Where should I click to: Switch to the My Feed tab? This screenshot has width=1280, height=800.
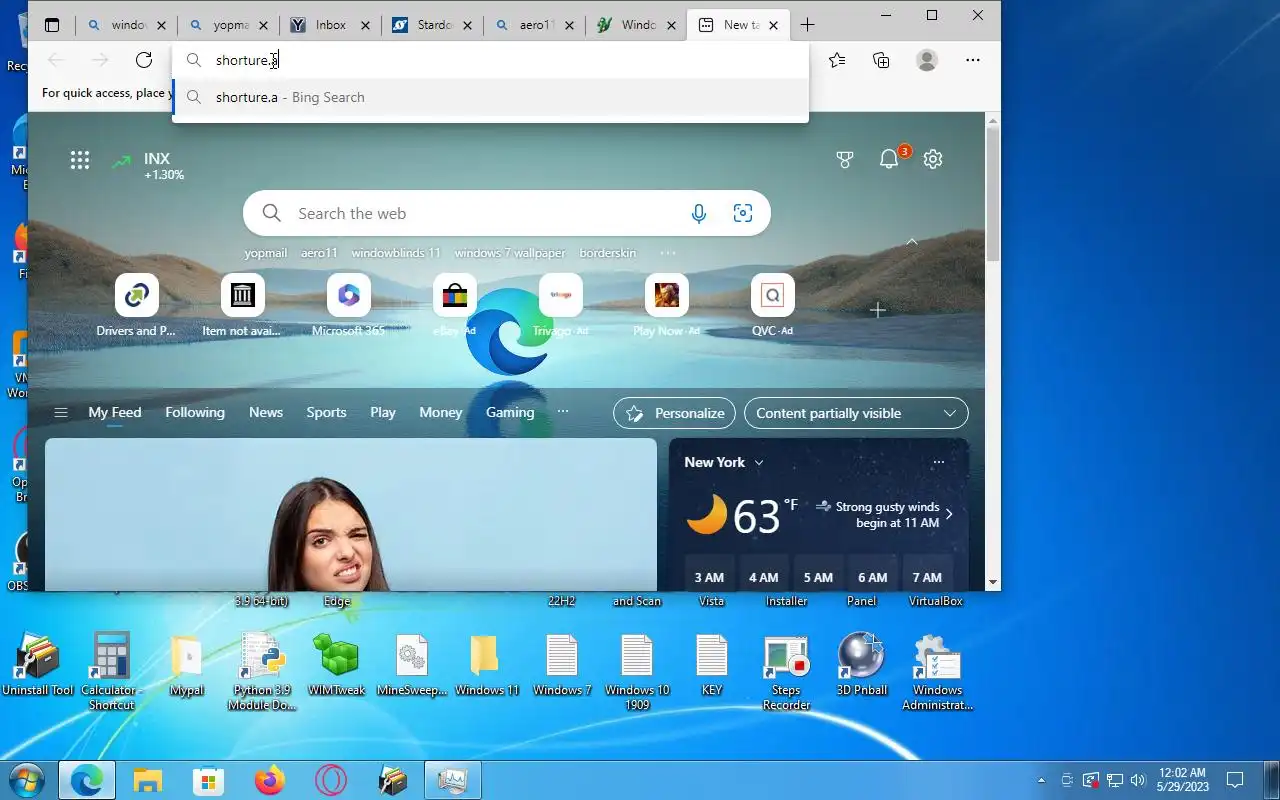115,412
